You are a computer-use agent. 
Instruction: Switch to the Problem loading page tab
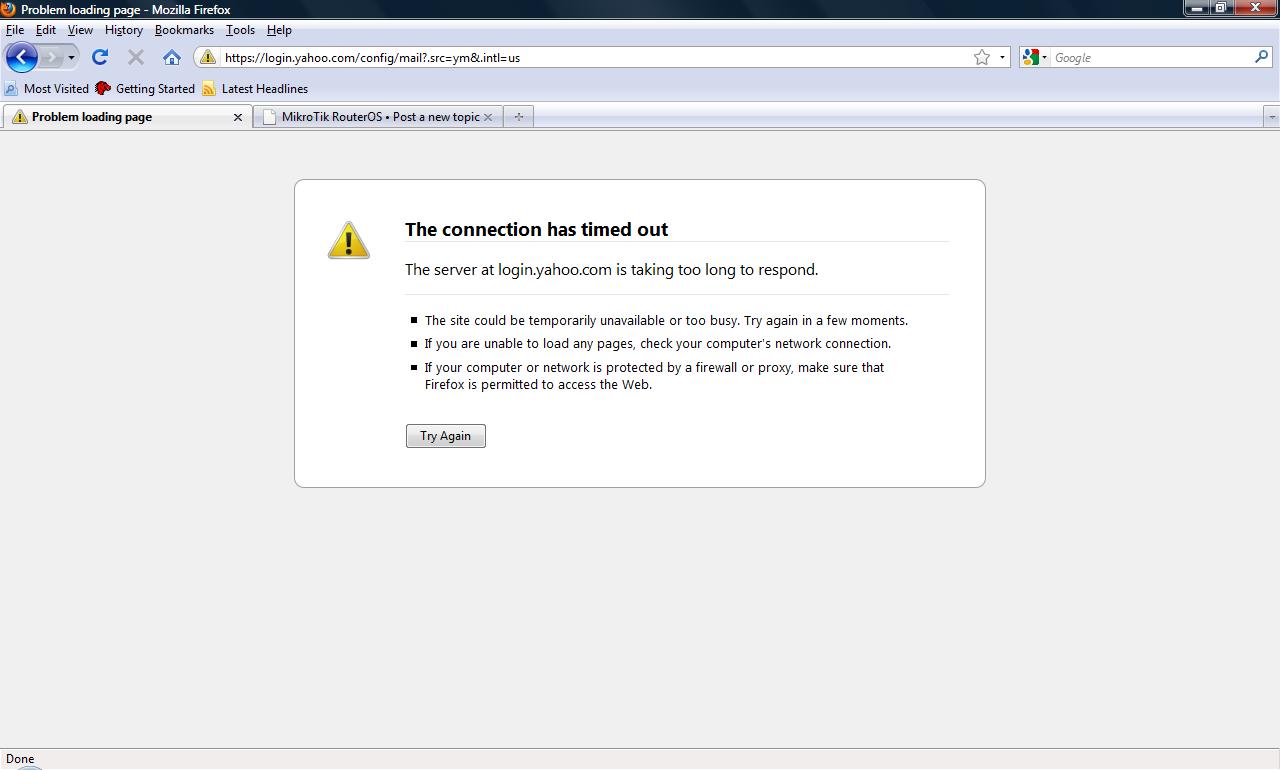(x=126, y=117)
